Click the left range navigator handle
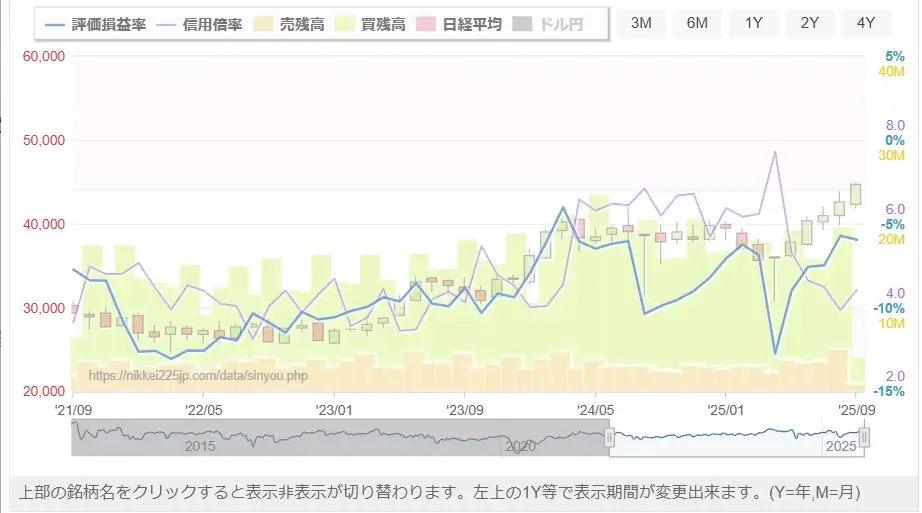922x513 pixels. coord(609,437)
